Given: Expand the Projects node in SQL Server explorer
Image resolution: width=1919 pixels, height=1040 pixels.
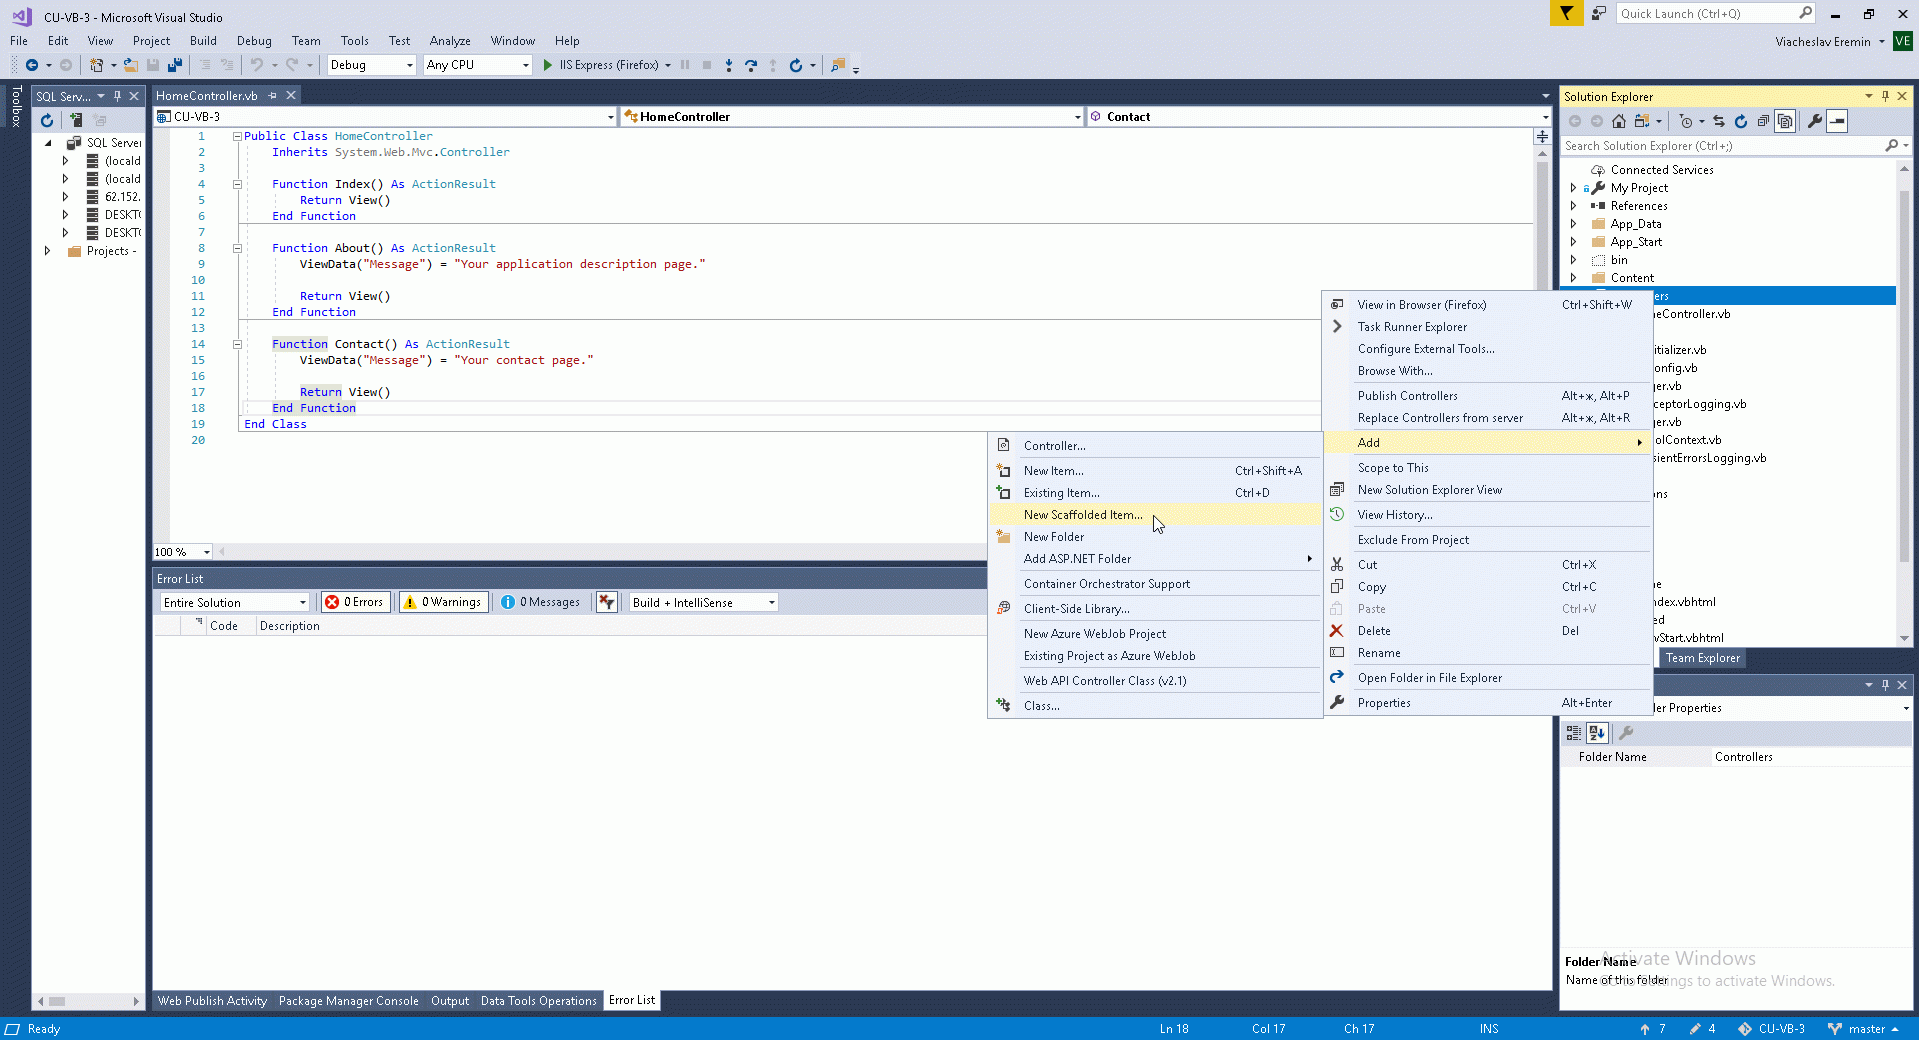Looking at the screenshot, I should (47, 251).
